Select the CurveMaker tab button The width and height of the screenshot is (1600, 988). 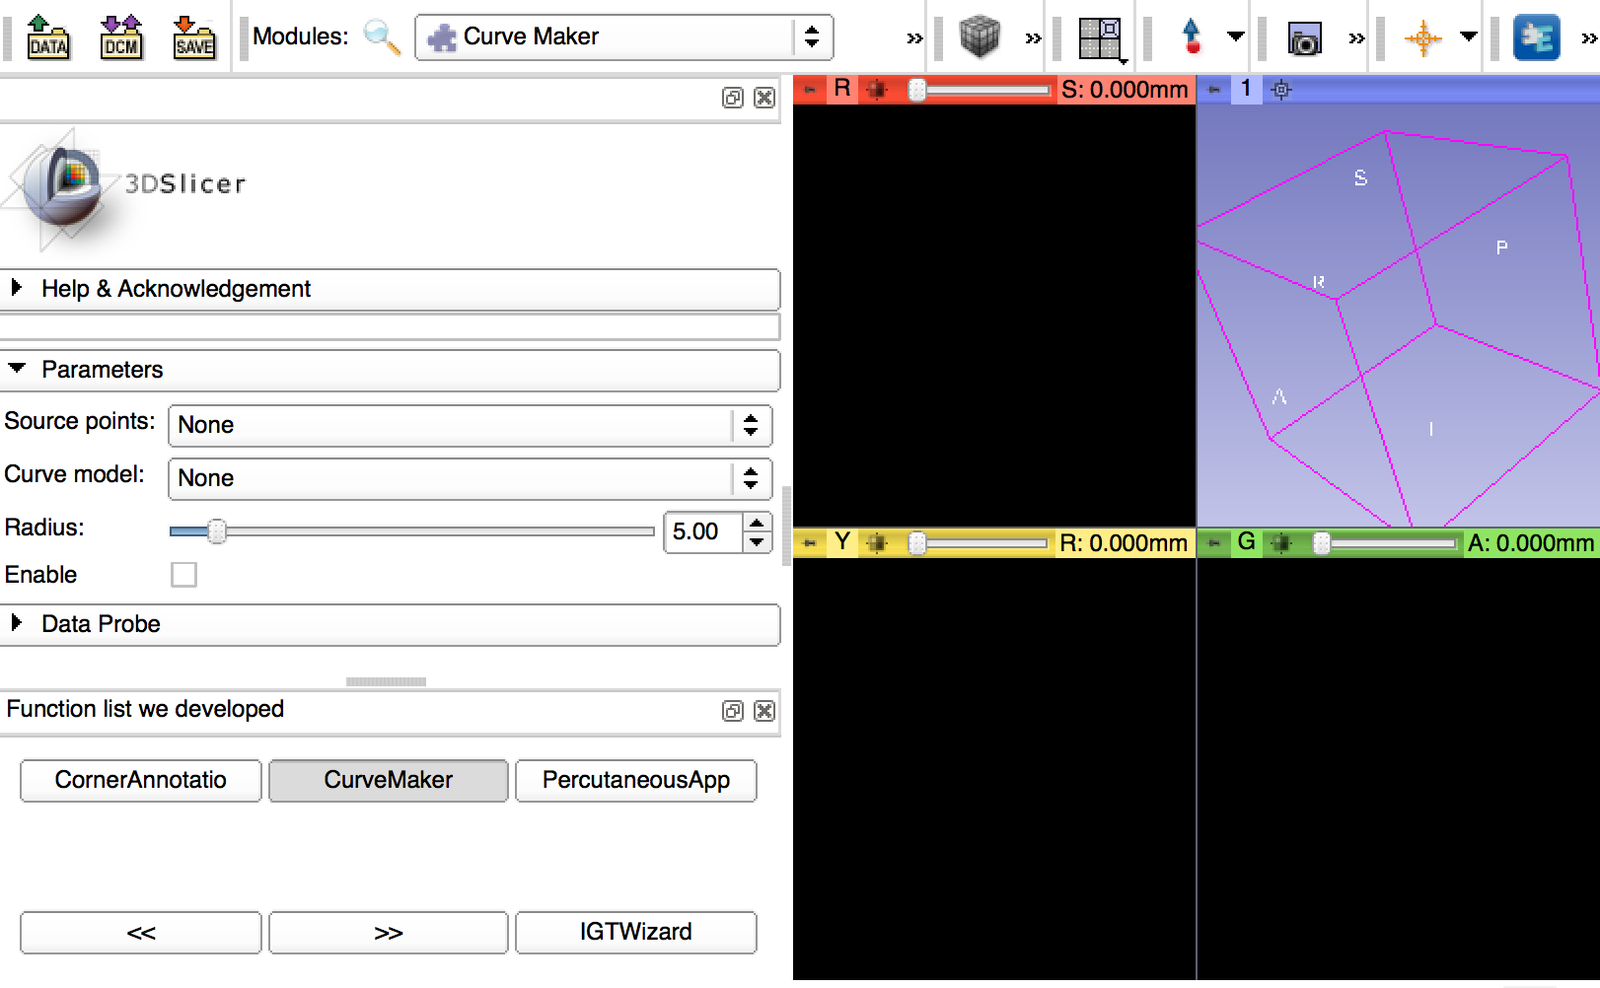388,780
